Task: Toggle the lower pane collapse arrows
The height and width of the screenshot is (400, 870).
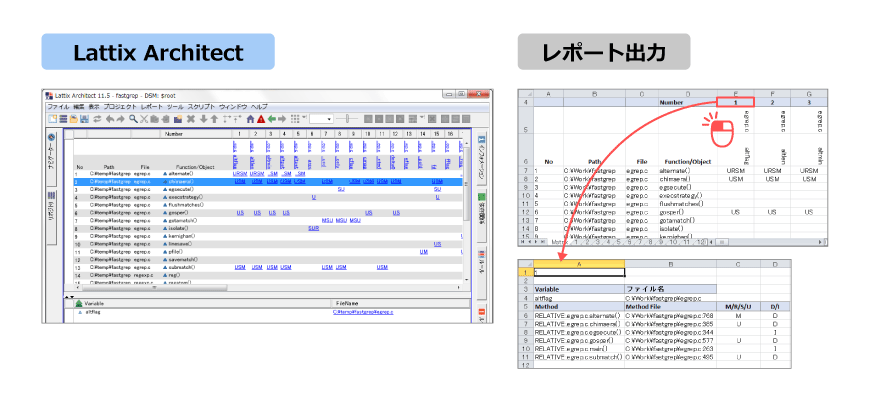Action: 70,296
